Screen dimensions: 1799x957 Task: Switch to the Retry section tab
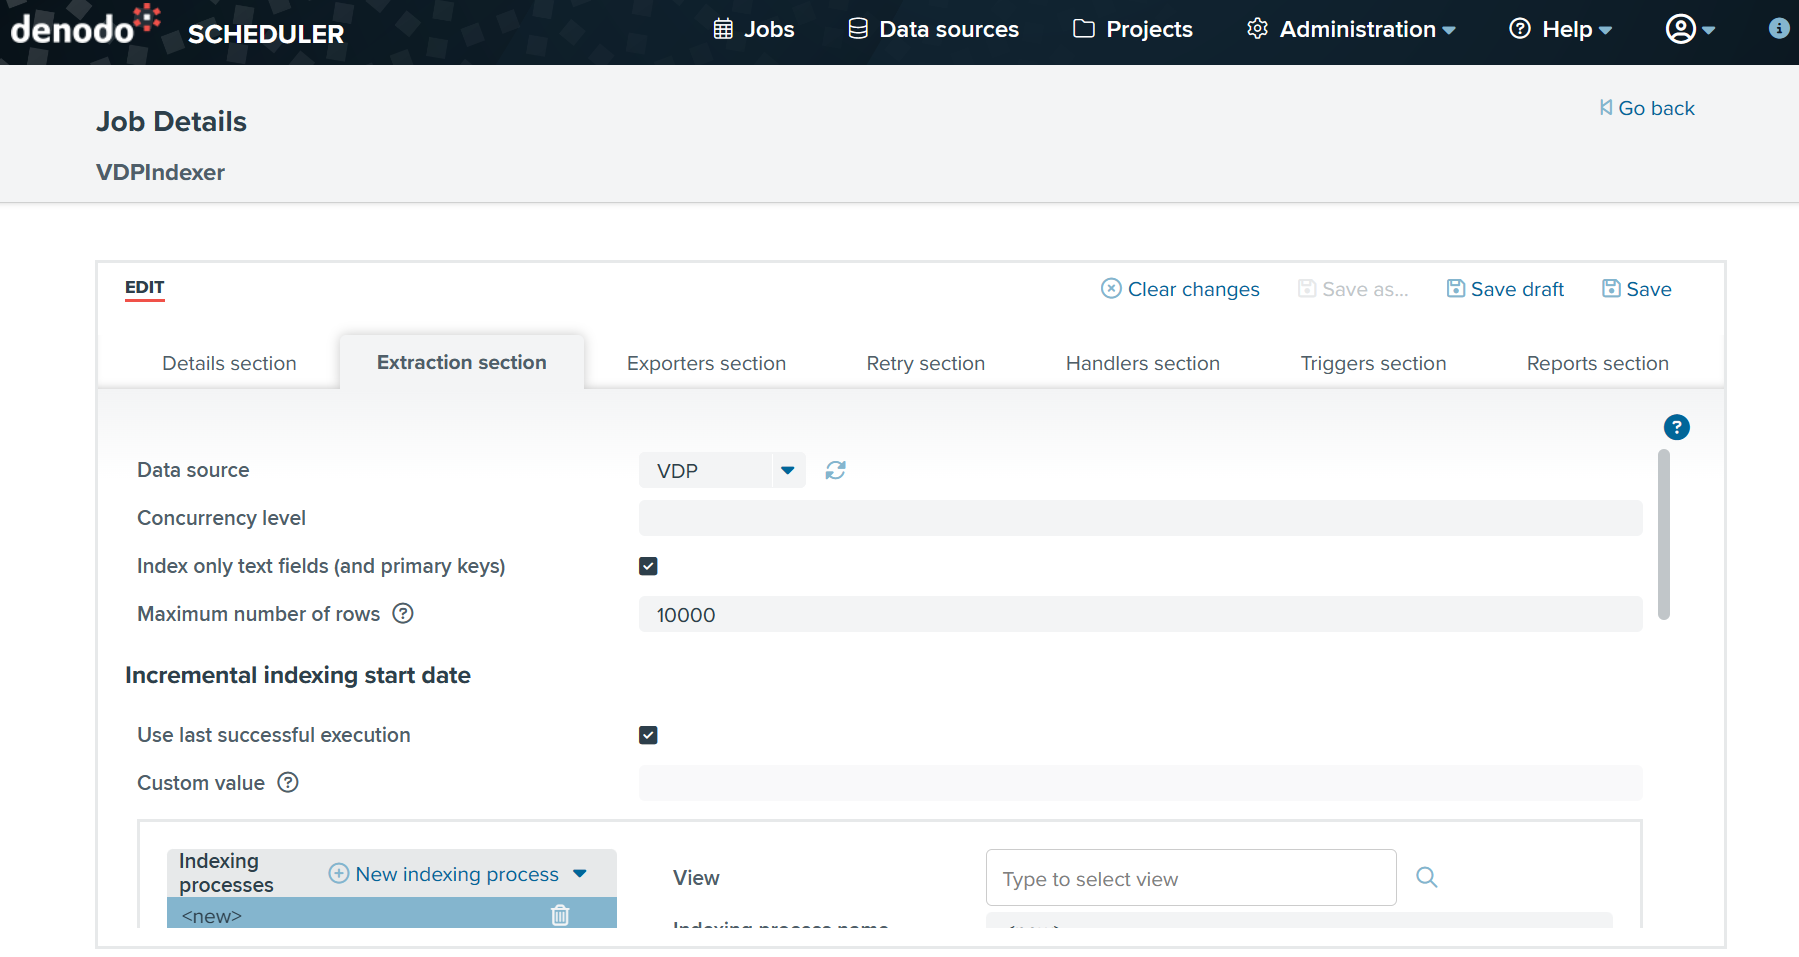click(925, 363)
